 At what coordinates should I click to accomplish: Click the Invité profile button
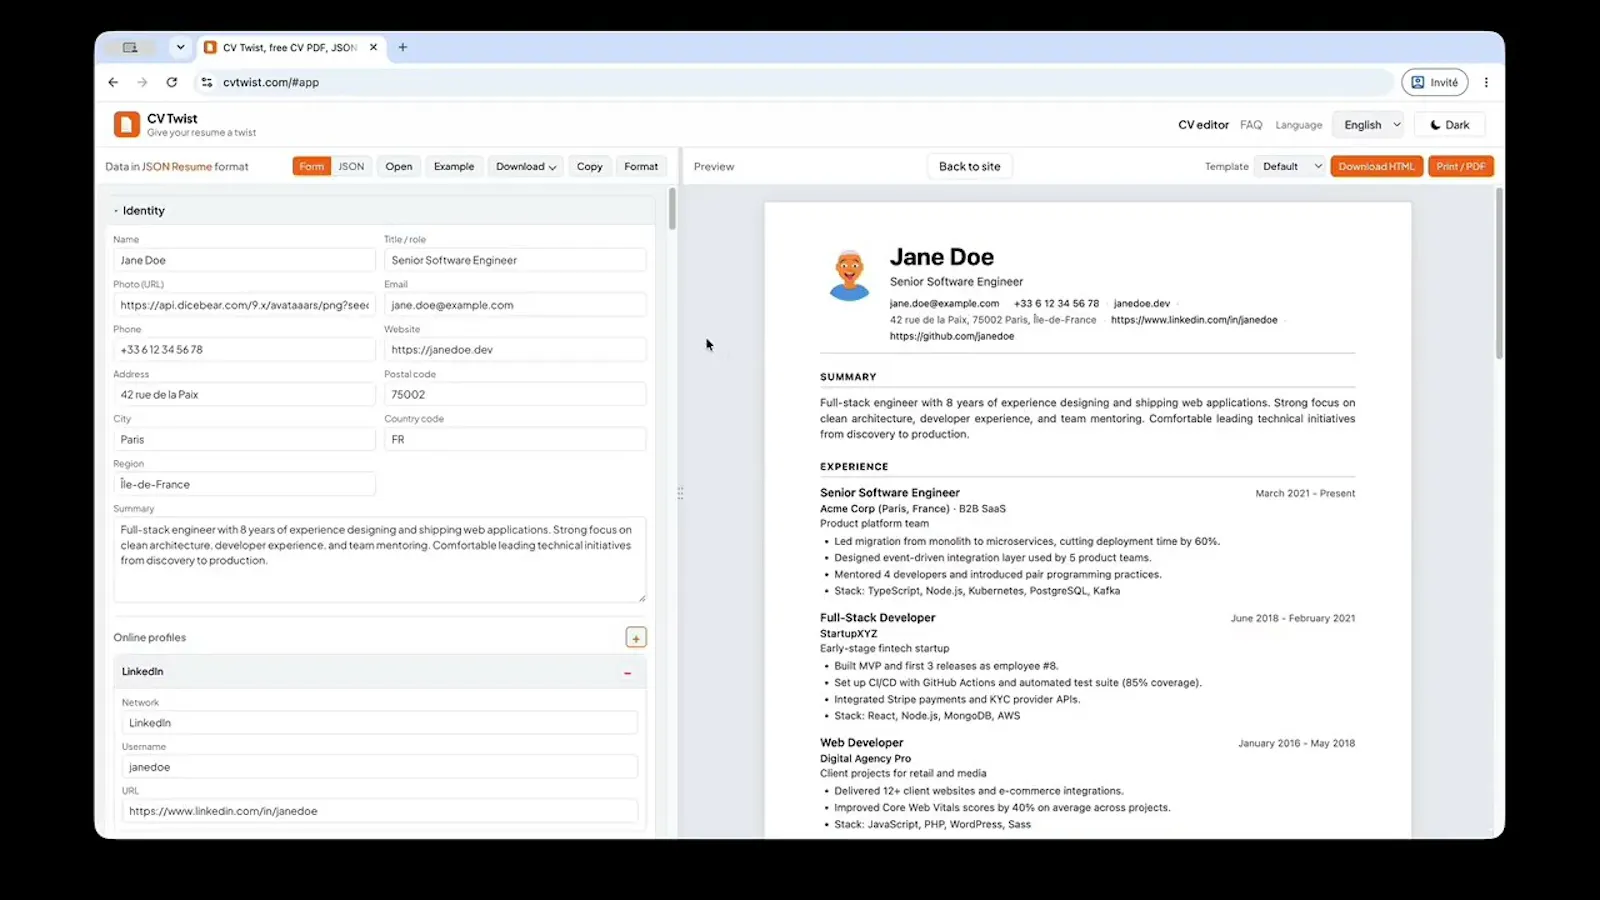click(1434, 82)
